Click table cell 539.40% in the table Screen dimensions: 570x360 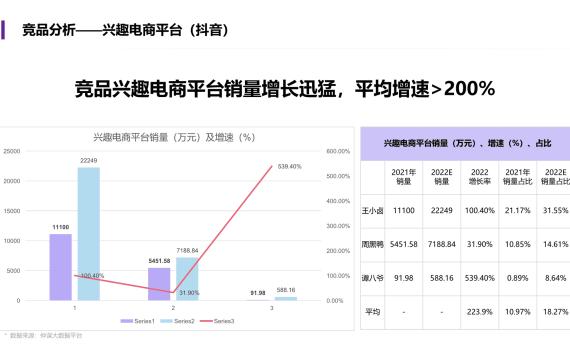[480, 278]
